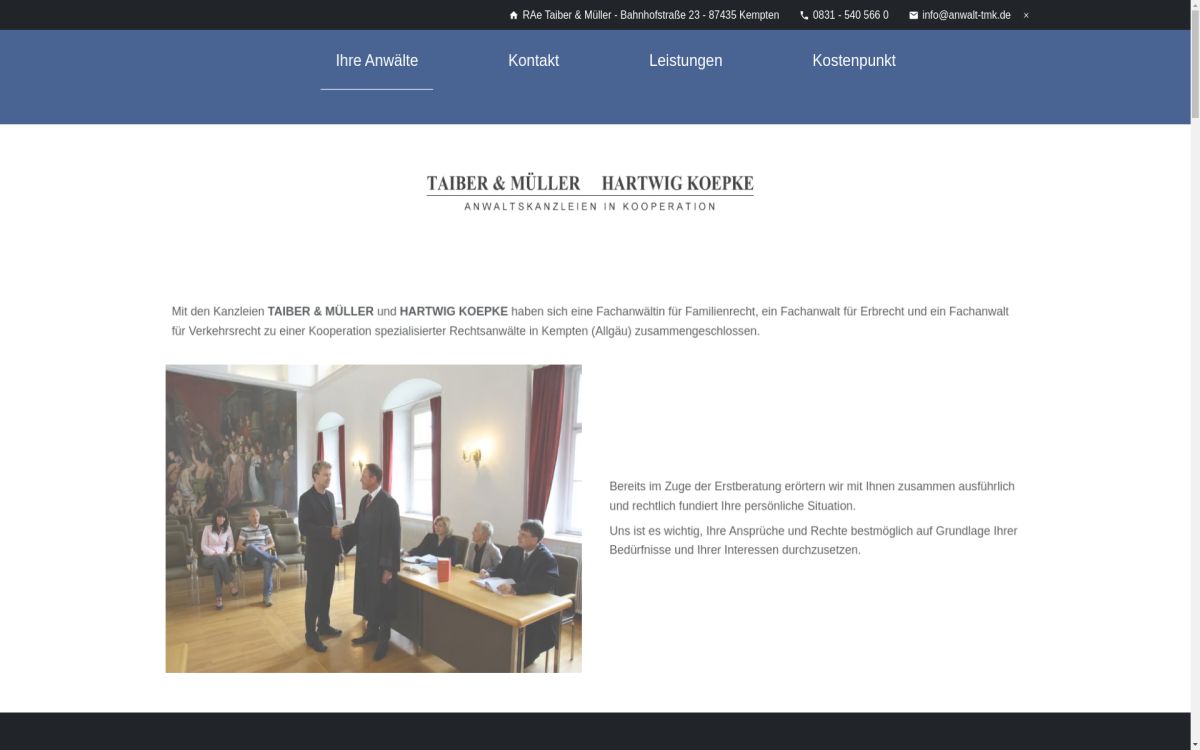Screen dimensions: 1200x750
Task: Click the bold "TAIBER & MÜLLER" text in paragraph
Action: click(322, 311)
